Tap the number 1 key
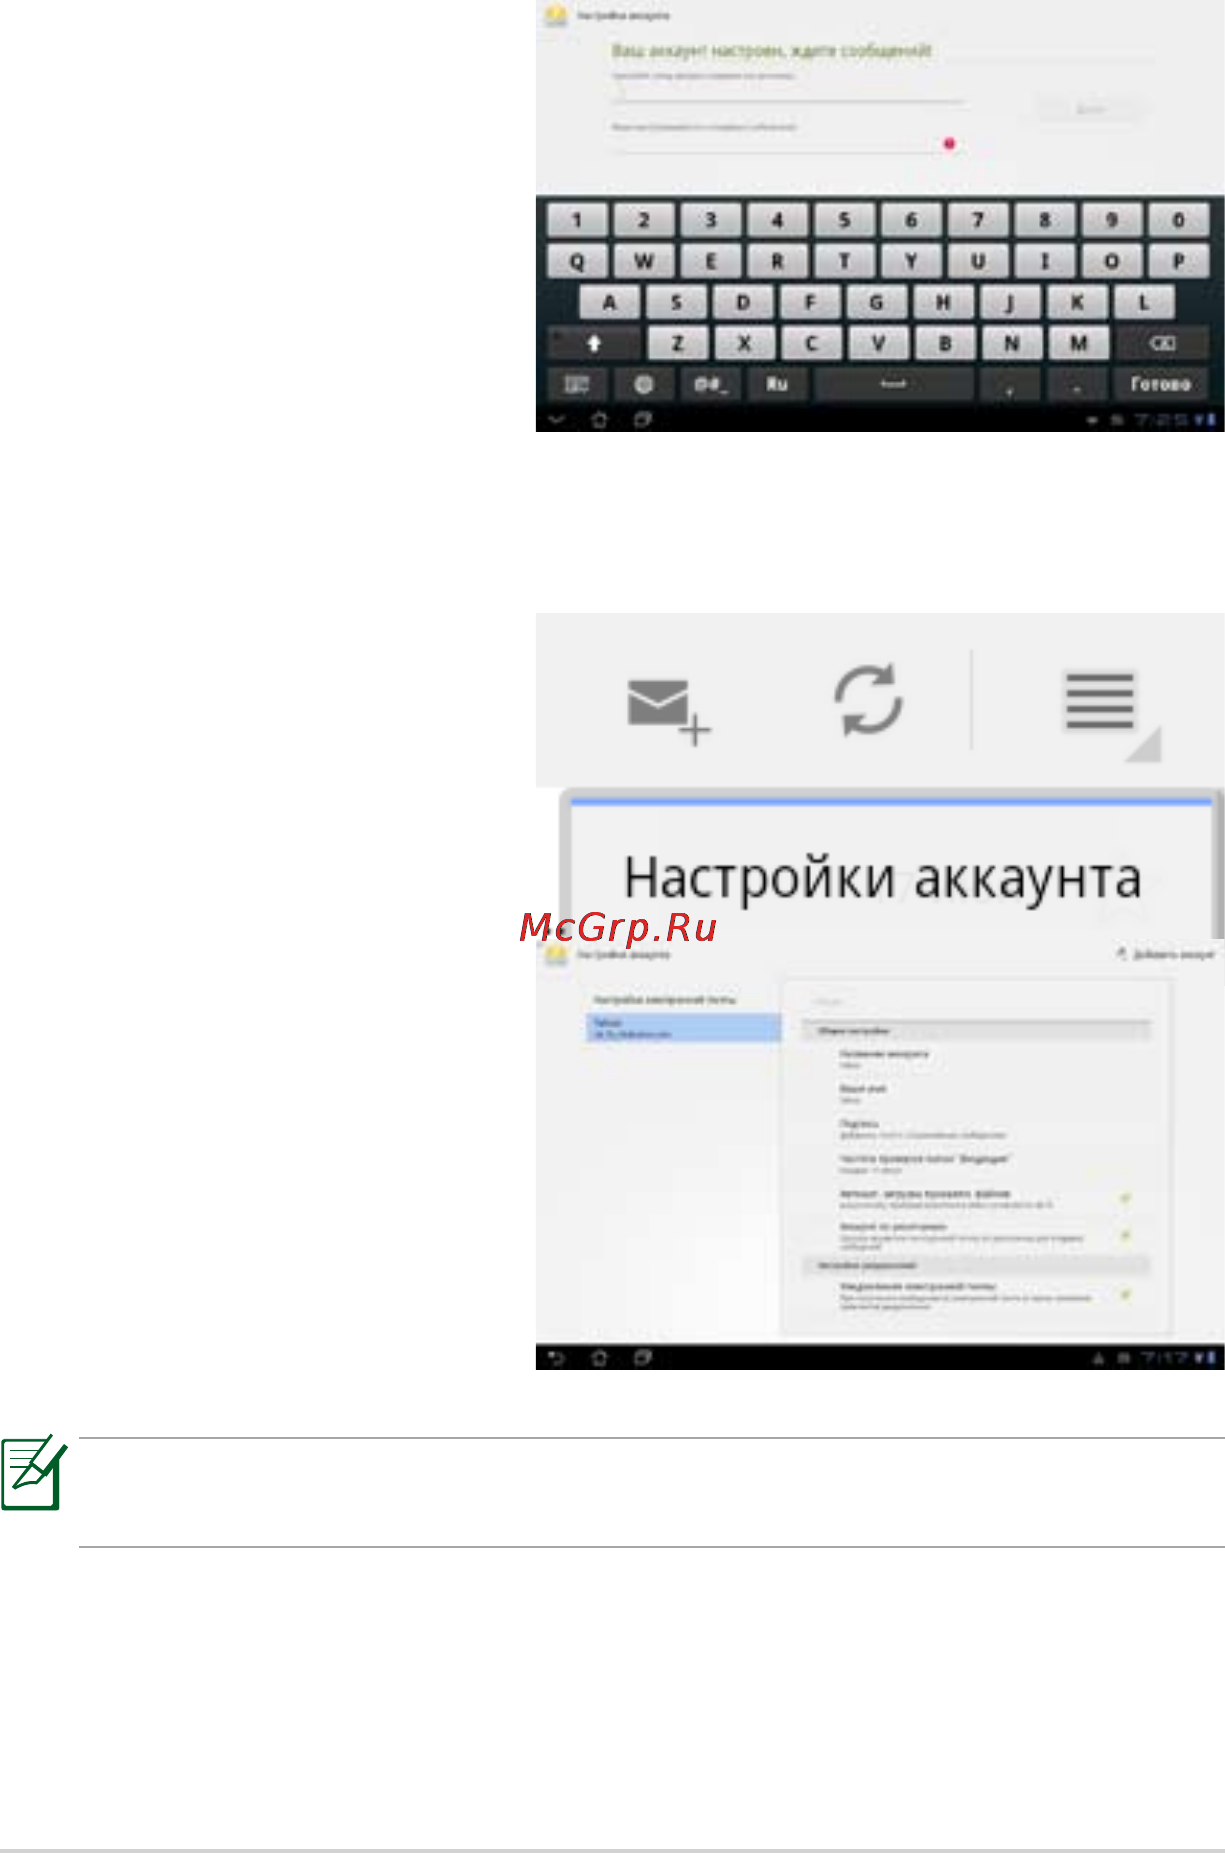 (577, 220)
